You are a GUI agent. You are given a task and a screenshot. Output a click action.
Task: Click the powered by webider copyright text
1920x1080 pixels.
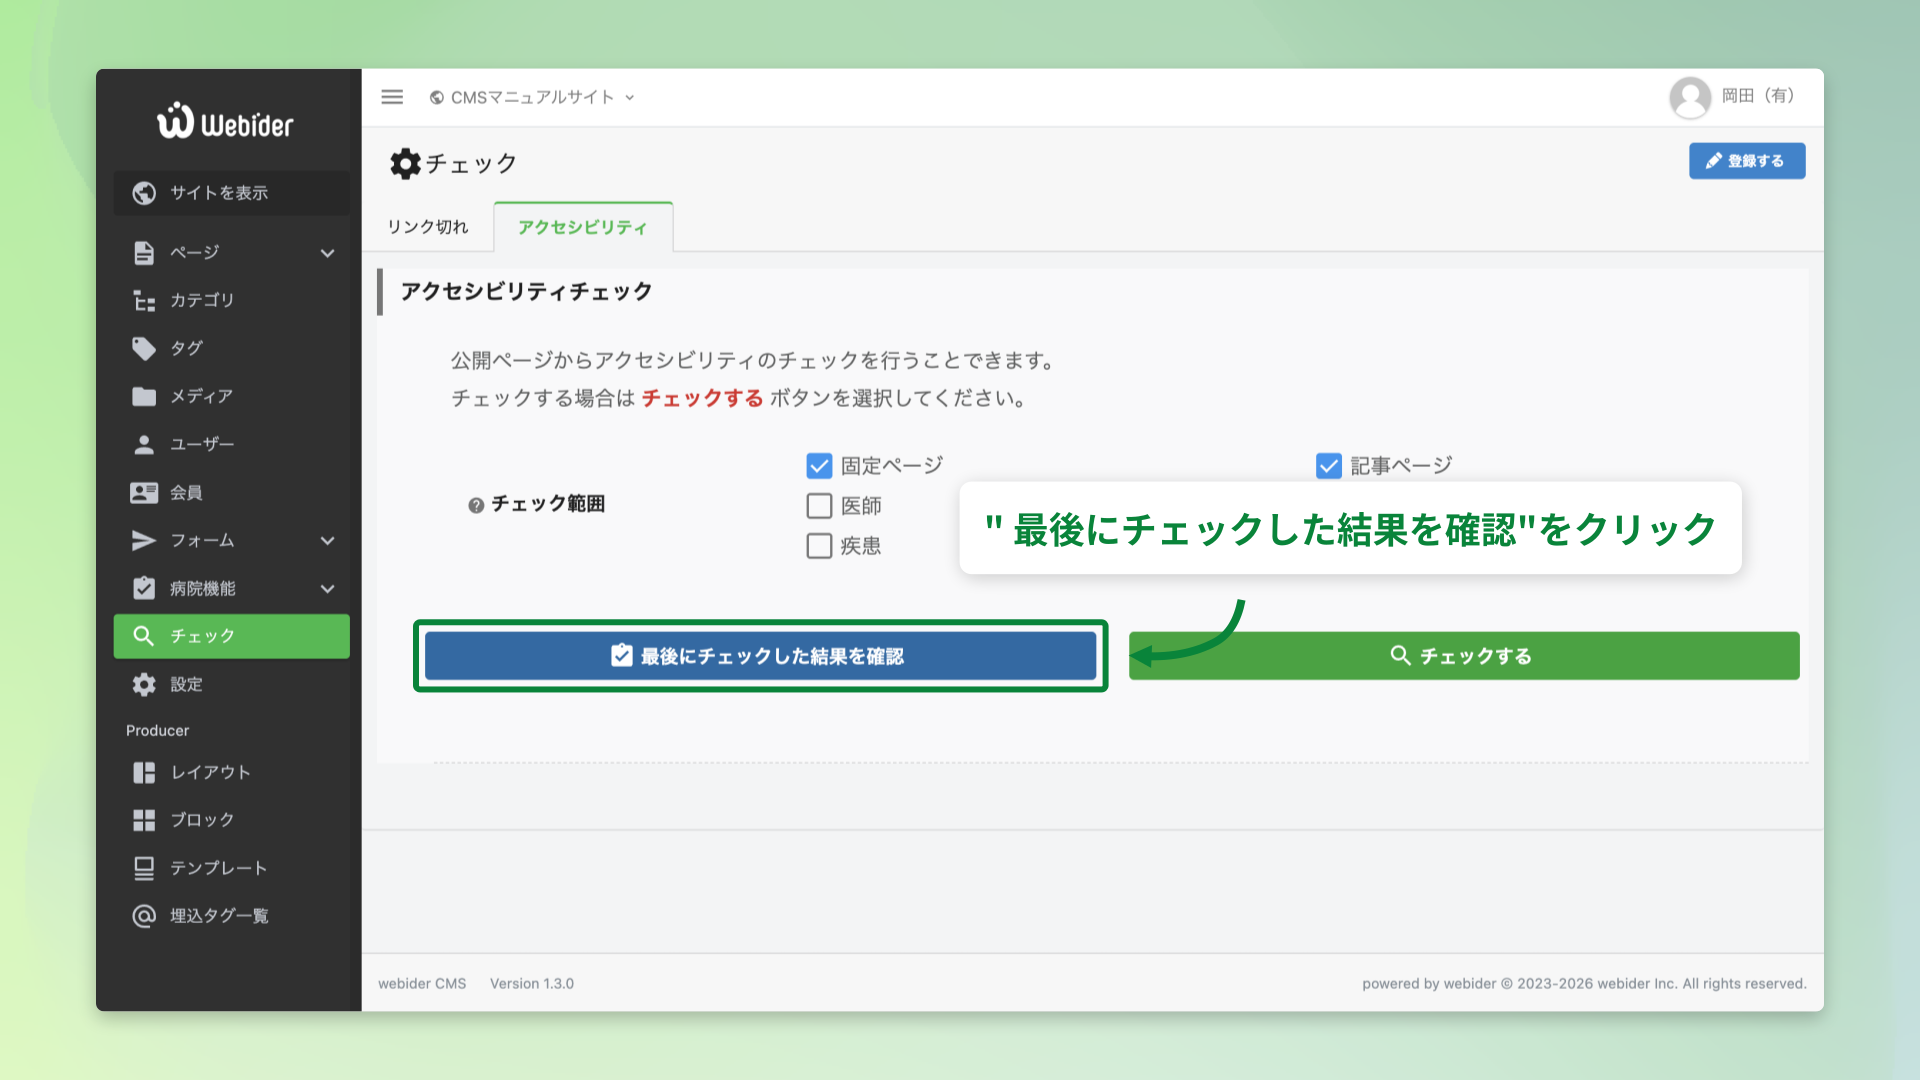(x=1584, y=984)
